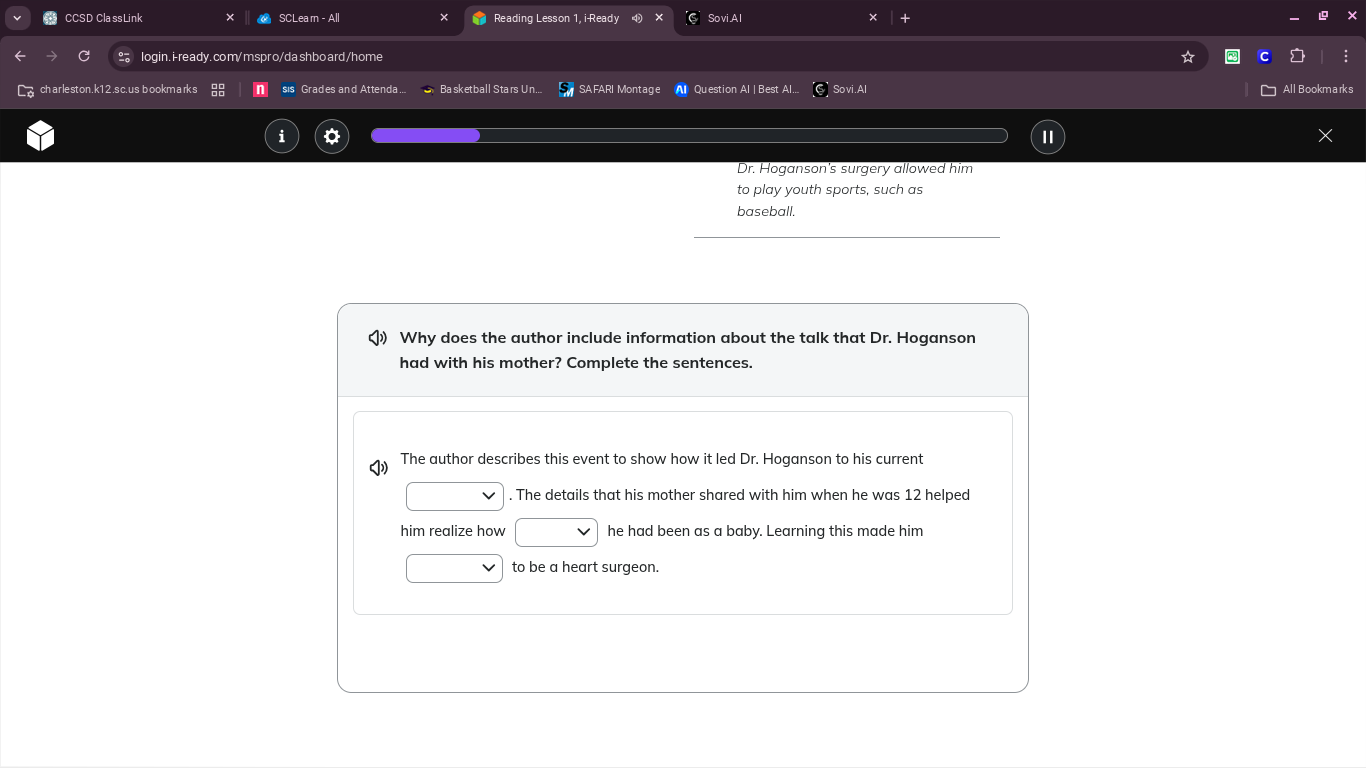Play audio for the question prompt
1366x768 pixels.
(x=378, y=338)
